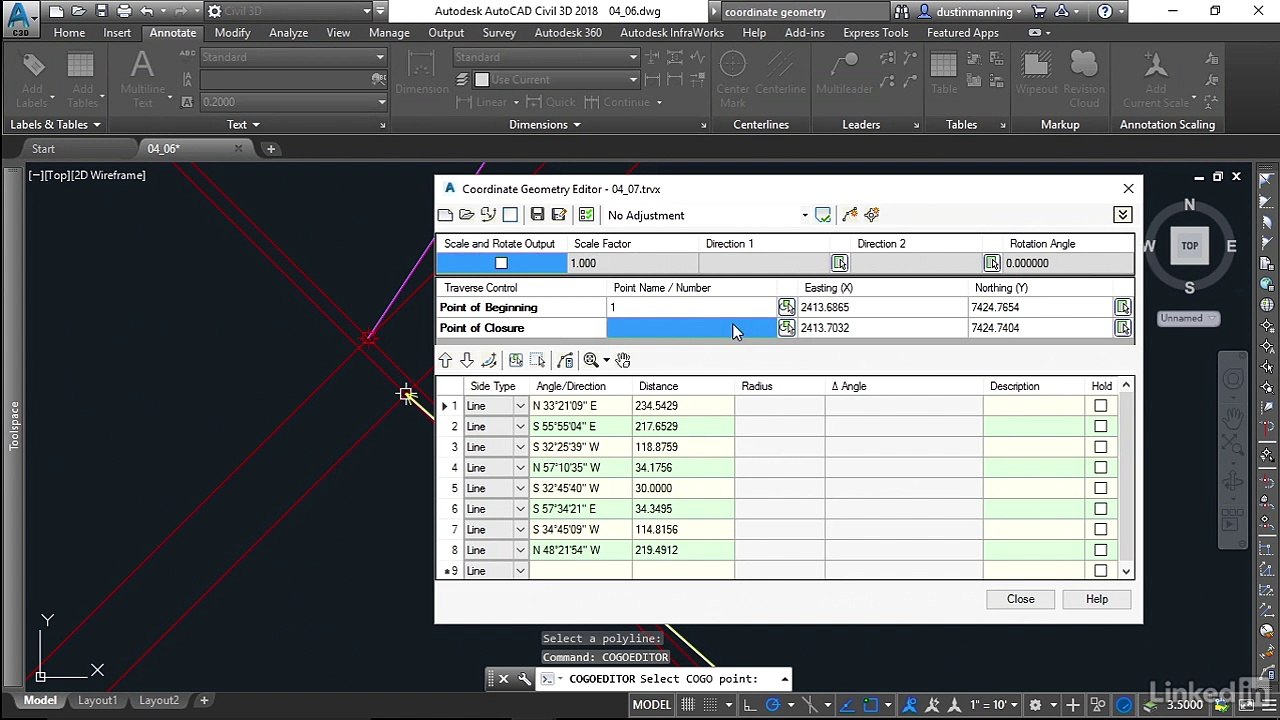Open Insert ribbon tab
This screenshot has height=720, width=1280.
117,33
